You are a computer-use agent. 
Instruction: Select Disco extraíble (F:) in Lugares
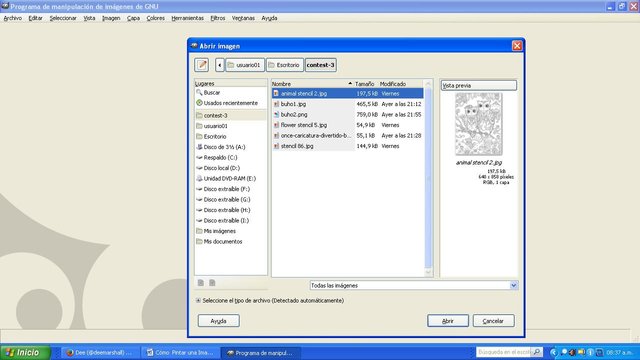231,189
